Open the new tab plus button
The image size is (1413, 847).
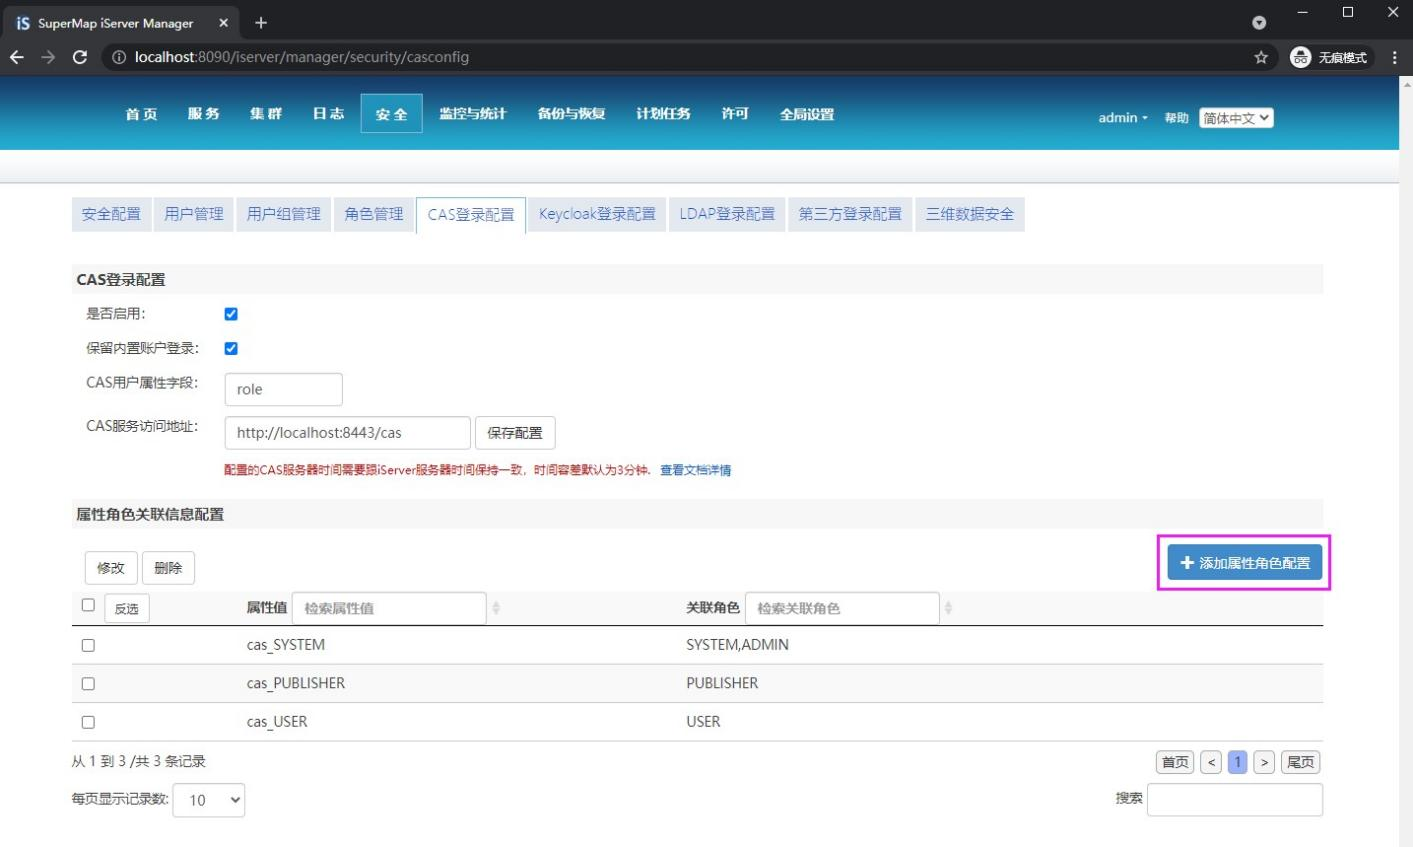click(x=261, y=22)
